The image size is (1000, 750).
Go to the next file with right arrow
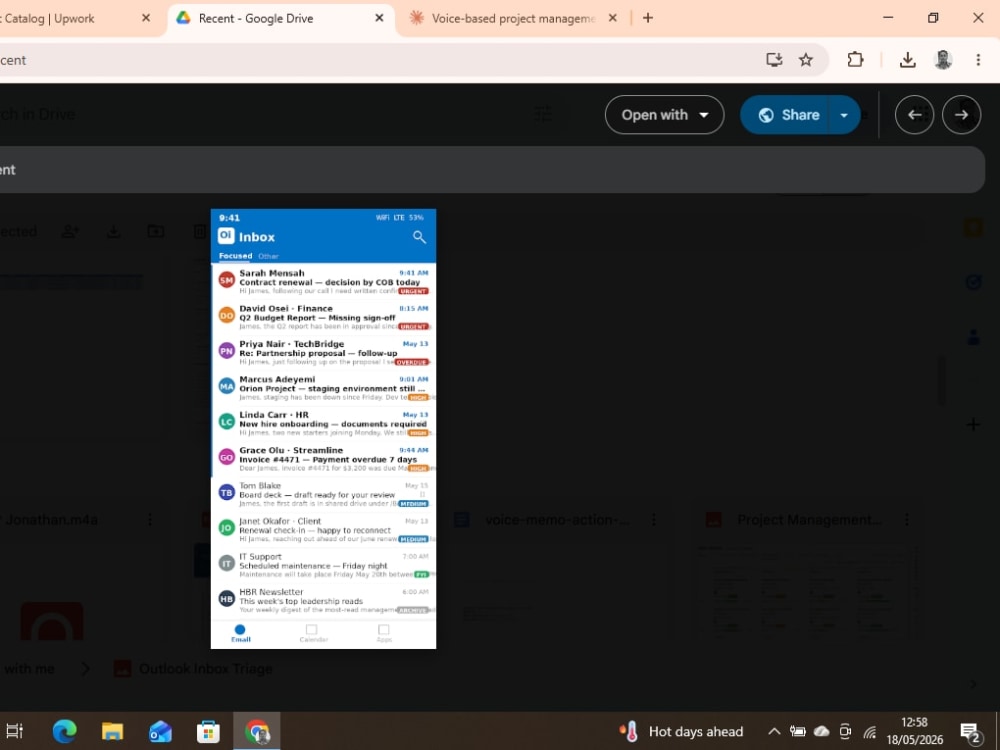click(961, 115)
